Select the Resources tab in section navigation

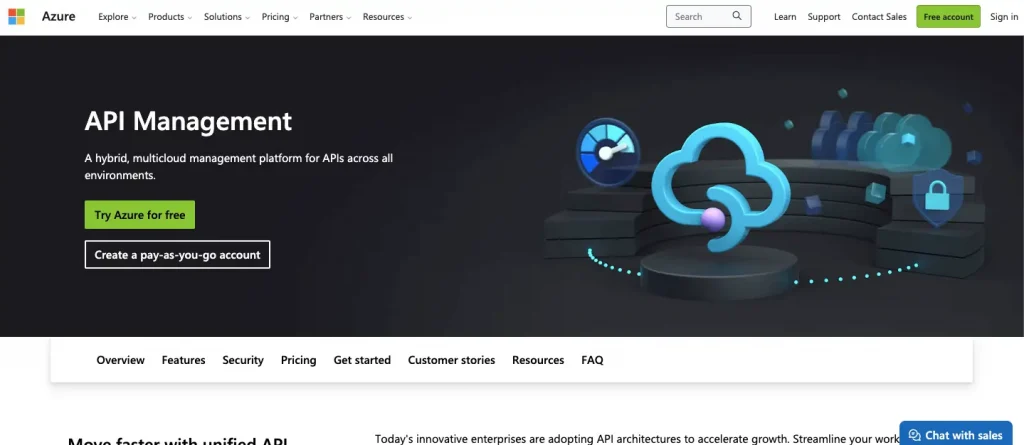(538, 360)
